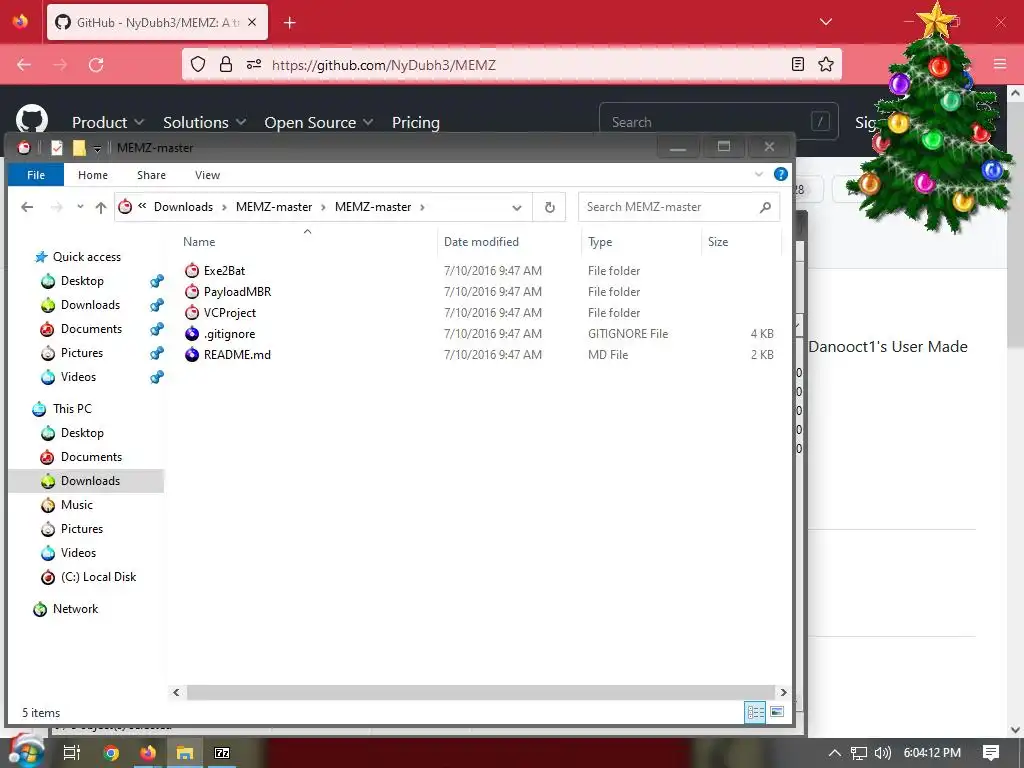Open the View ribbon tab
The image size is (1024, 768).
[x=207, y=175]
